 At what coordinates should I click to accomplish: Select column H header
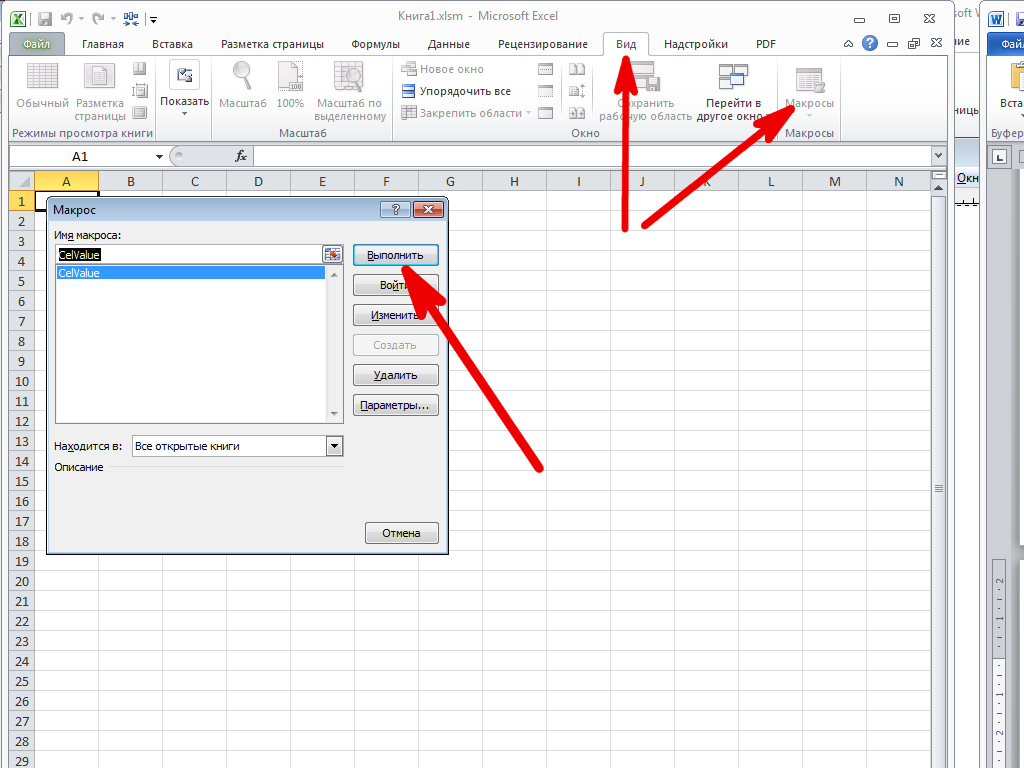click(x=515, y=182)
